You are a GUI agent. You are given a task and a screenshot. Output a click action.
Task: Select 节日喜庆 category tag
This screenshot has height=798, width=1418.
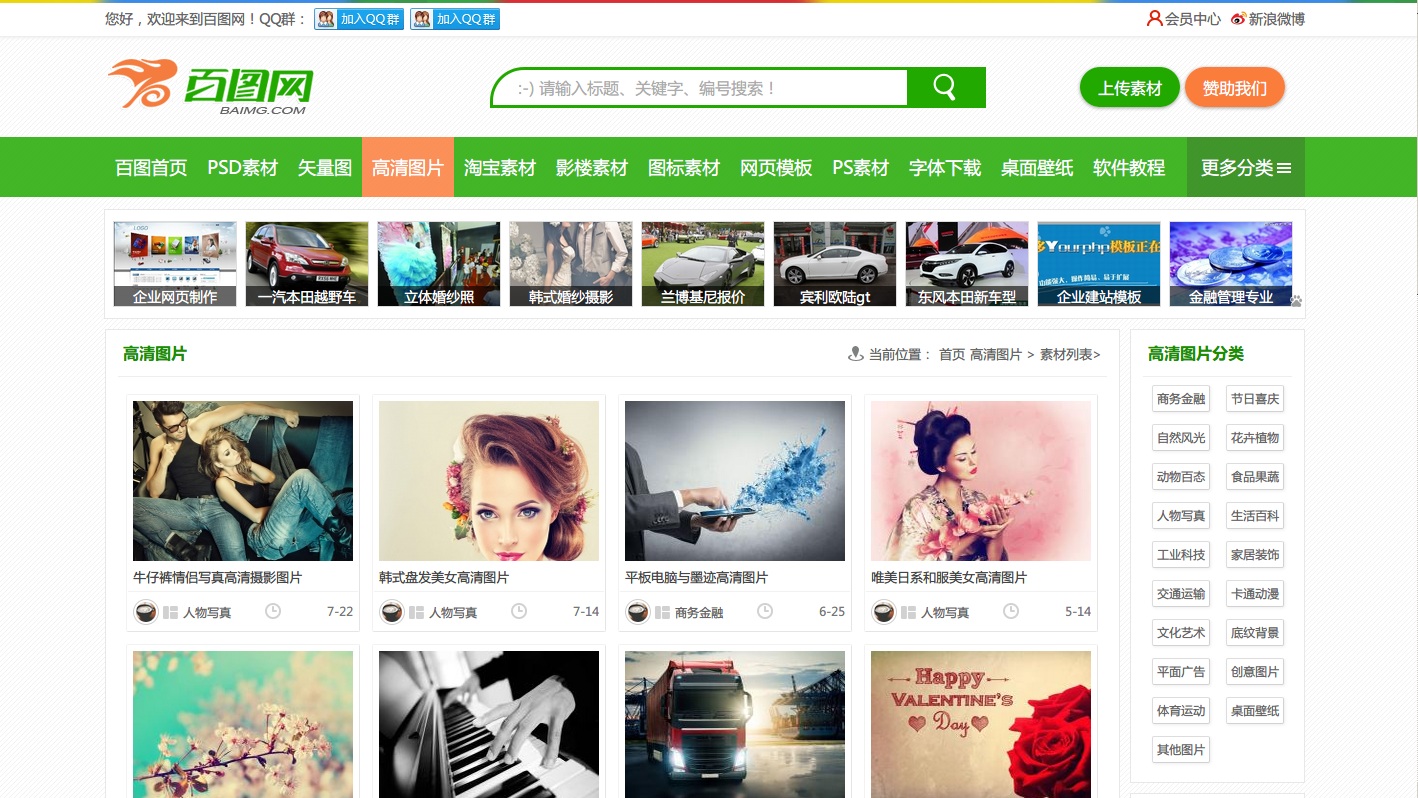[1255, 399]
